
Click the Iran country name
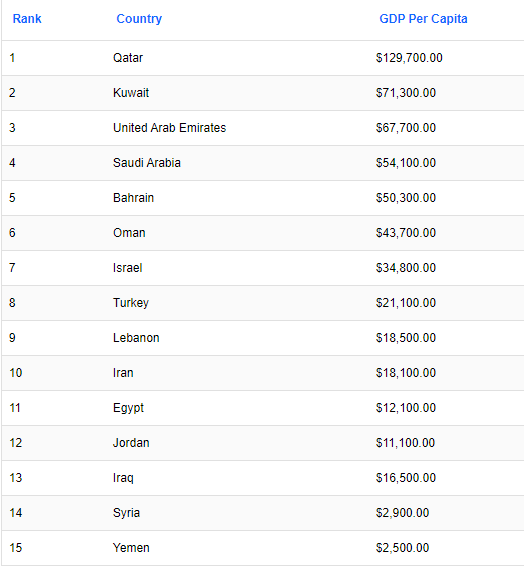123,373
